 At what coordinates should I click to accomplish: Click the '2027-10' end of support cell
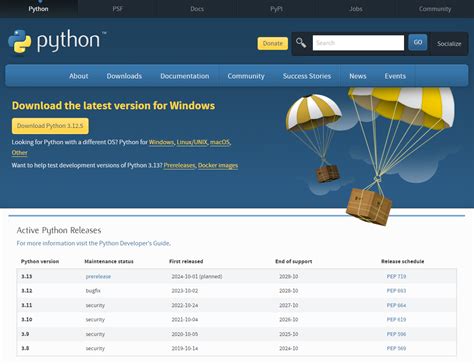289,305
